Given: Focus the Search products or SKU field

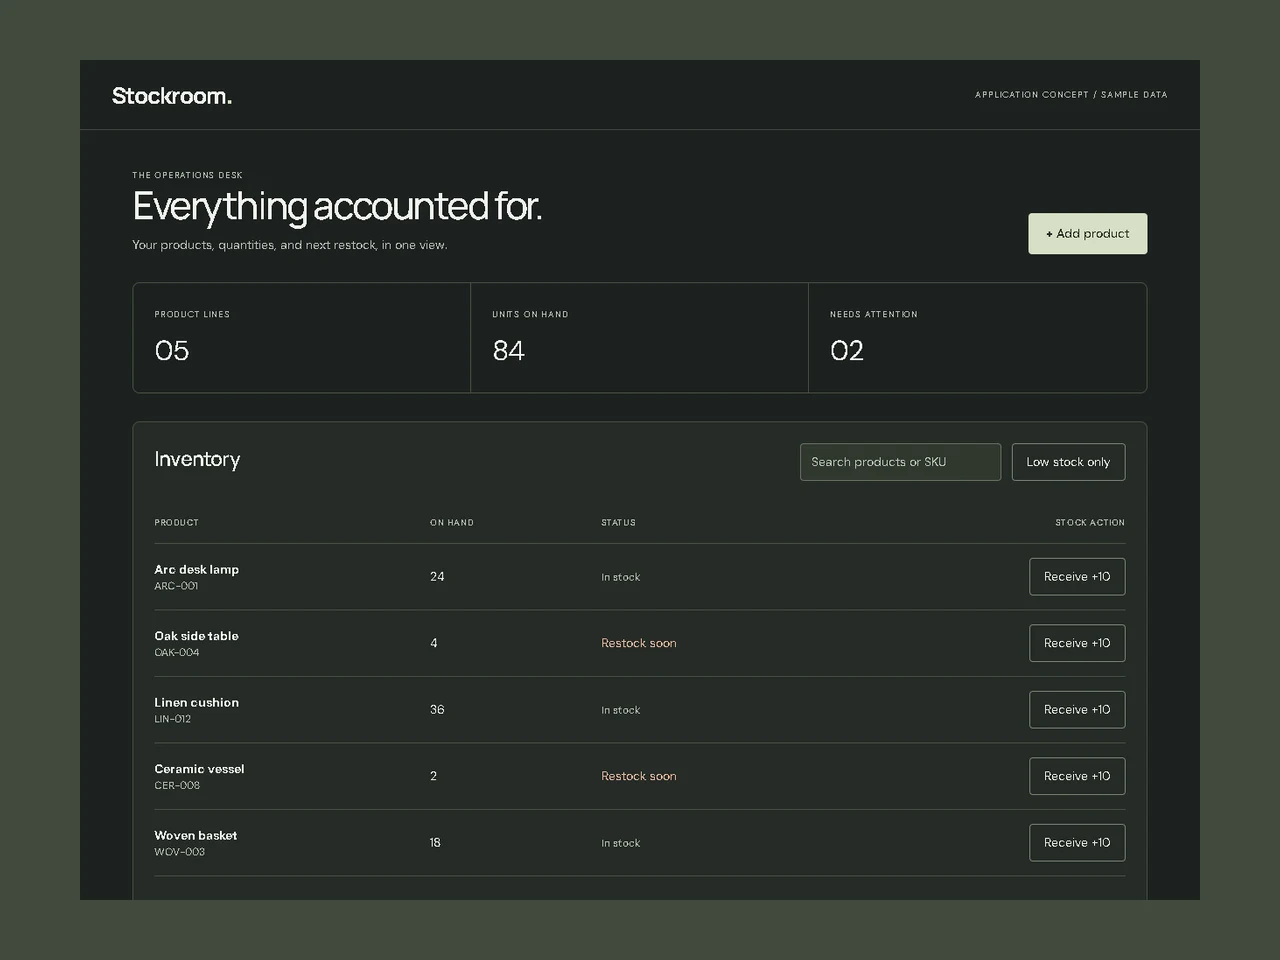Looking at the screenshot, I should tap(900, 462).
